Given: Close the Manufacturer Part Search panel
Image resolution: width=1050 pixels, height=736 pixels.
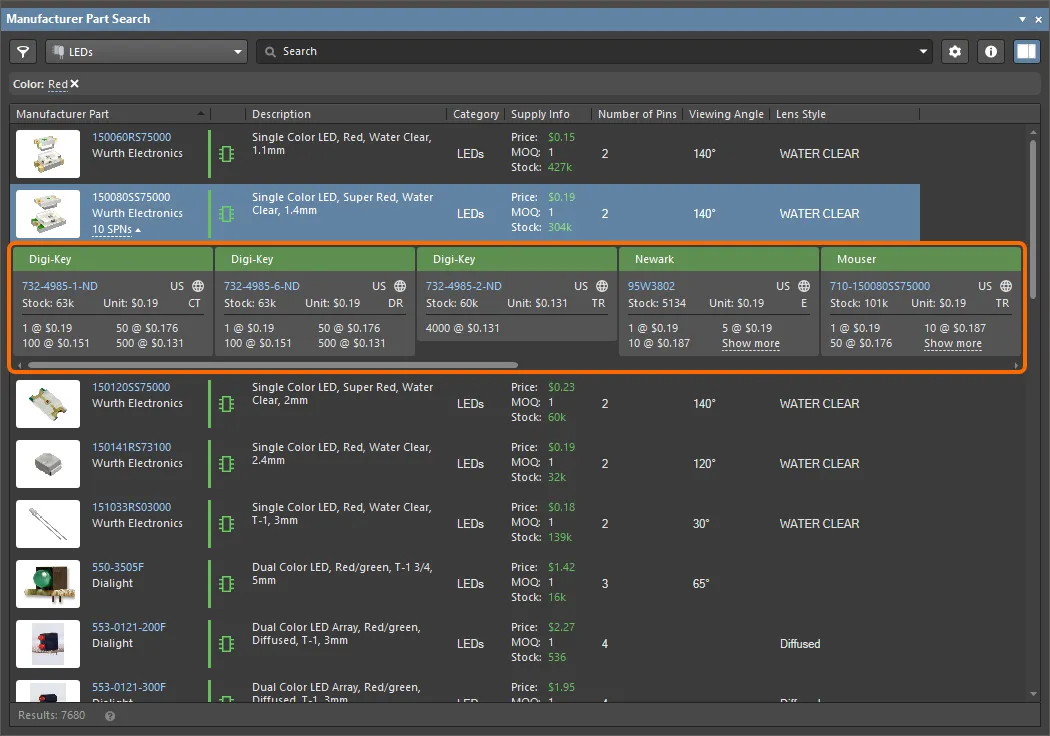Looking at the screenshot, I should pyautogui.click(x=1039, y=19).
